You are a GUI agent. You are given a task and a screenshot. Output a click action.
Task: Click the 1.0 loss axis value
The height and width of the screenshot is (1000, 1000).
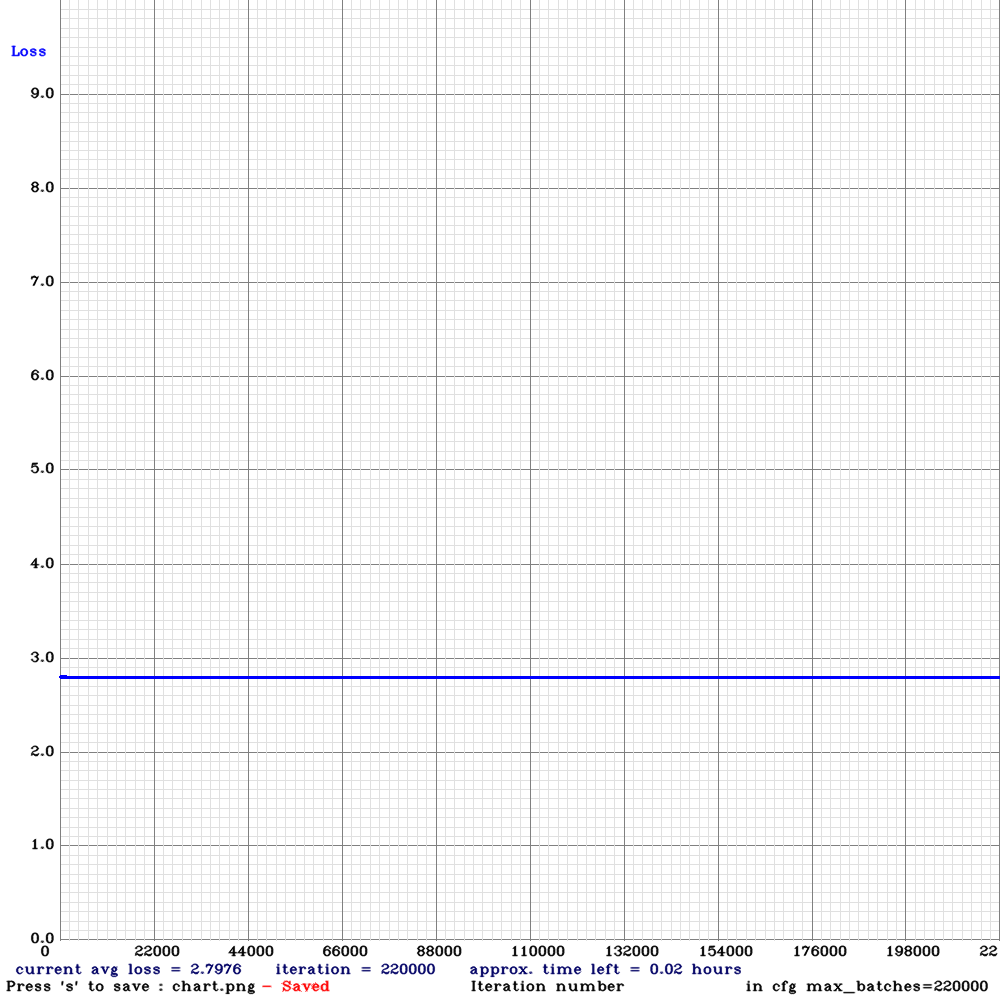point(42,845)
